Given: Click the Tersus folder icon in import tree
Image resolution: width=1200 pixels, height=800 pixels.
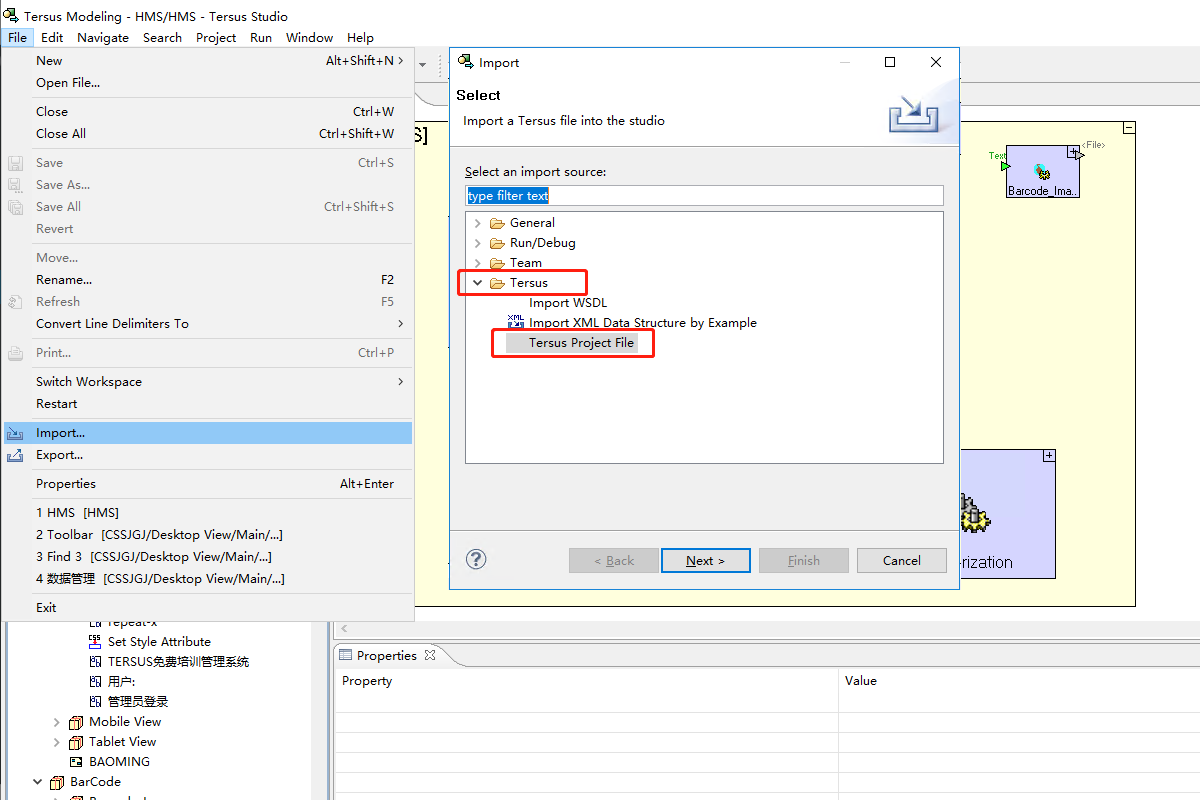Looking at the screenshot, I should click(x=497, y=283).
